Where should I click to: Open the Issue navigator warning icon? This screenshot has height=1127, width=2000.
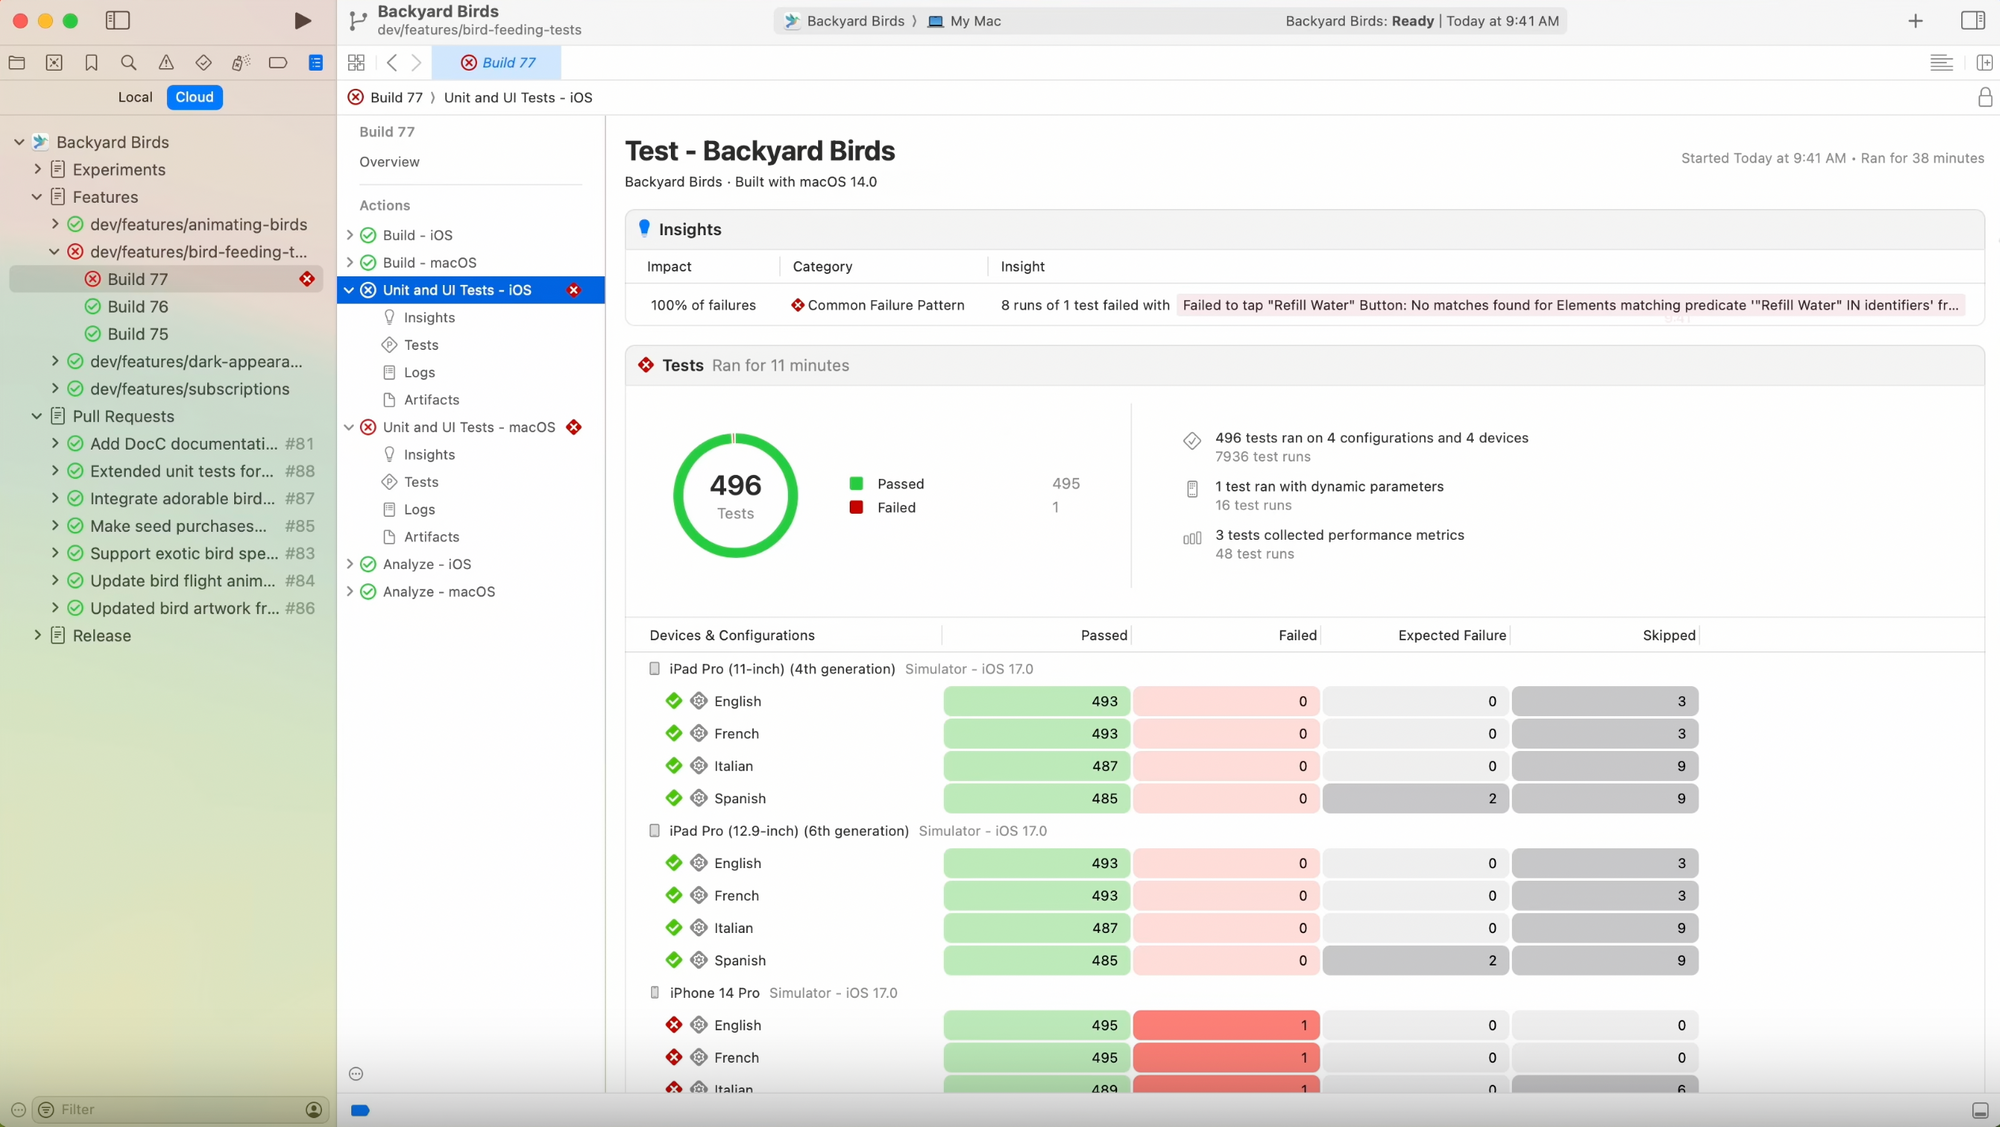(166, 63)
